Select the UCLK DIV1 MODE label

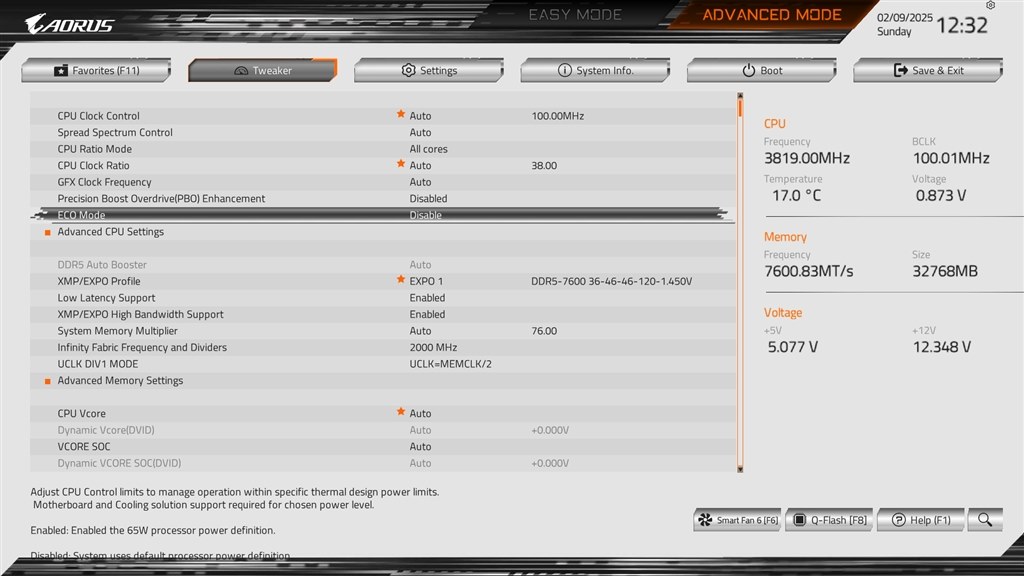[97, 364]
